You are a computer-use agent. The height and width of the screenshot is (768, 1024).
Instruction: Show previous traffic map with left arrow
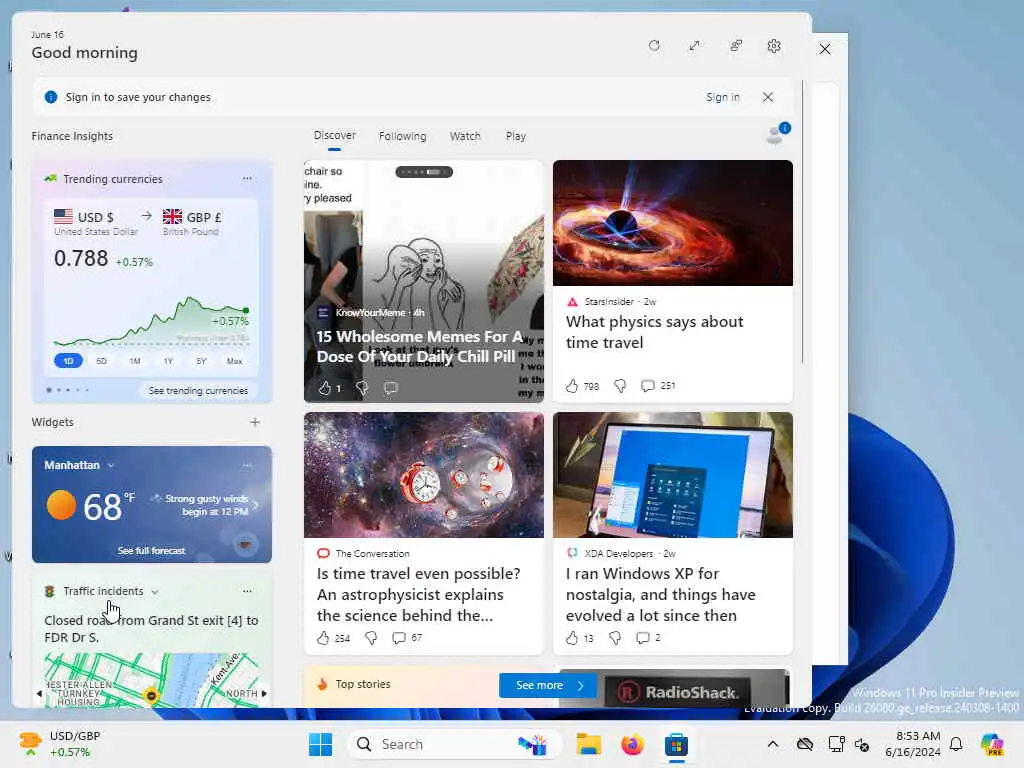[x=39, y=694]
